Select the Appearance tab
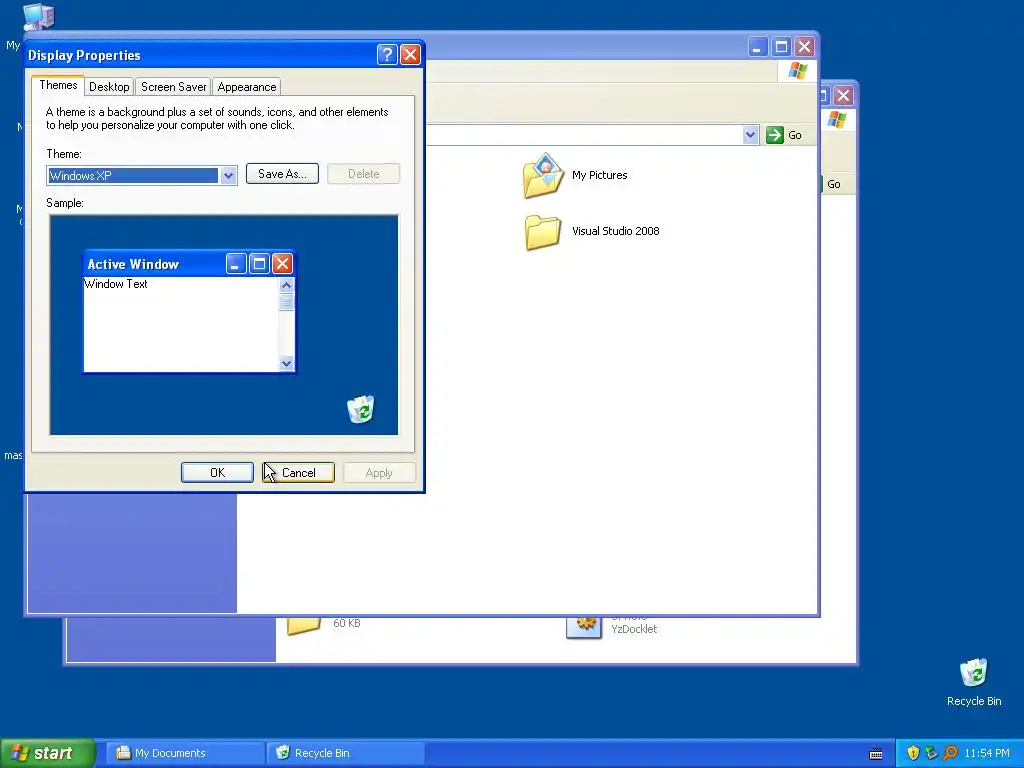 pyautogui.click(x=247, y=87)
